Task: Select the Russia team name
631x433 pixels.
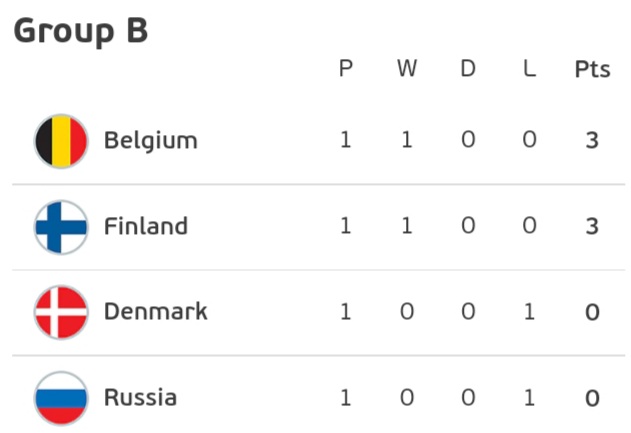Action: 140,398
